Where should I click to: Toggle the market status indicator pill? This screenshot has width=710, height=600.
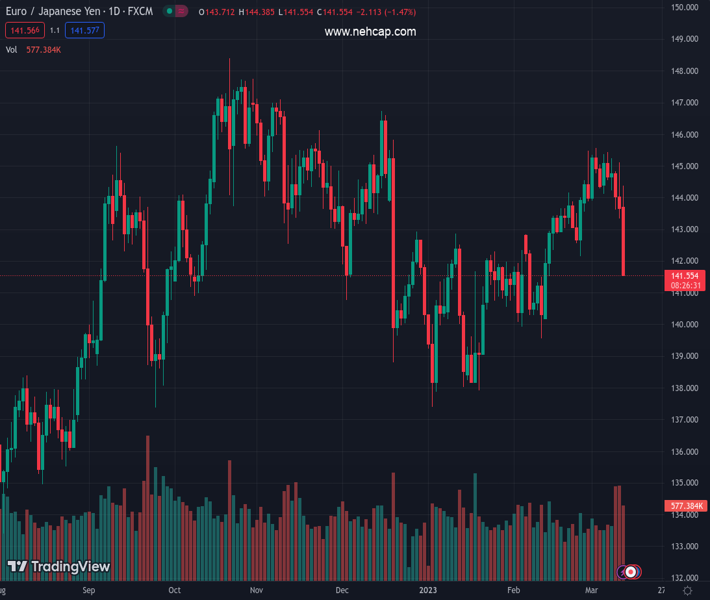point(175,12)
